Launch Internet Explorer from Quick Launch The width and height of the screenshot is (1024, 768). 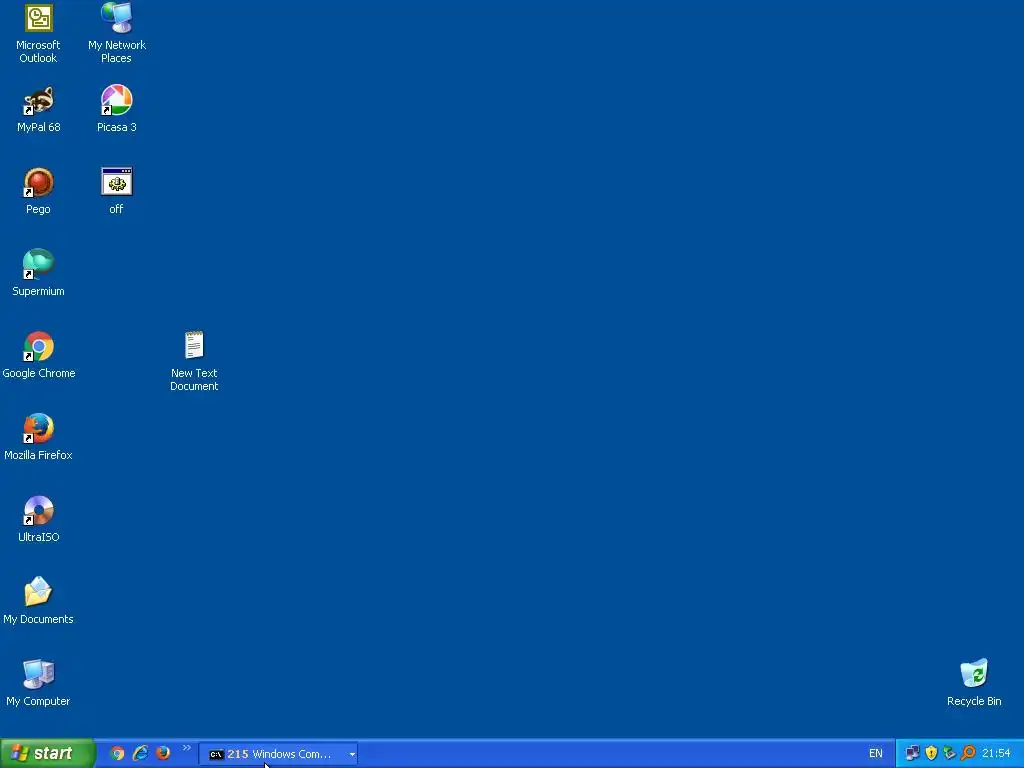(140, 754)
